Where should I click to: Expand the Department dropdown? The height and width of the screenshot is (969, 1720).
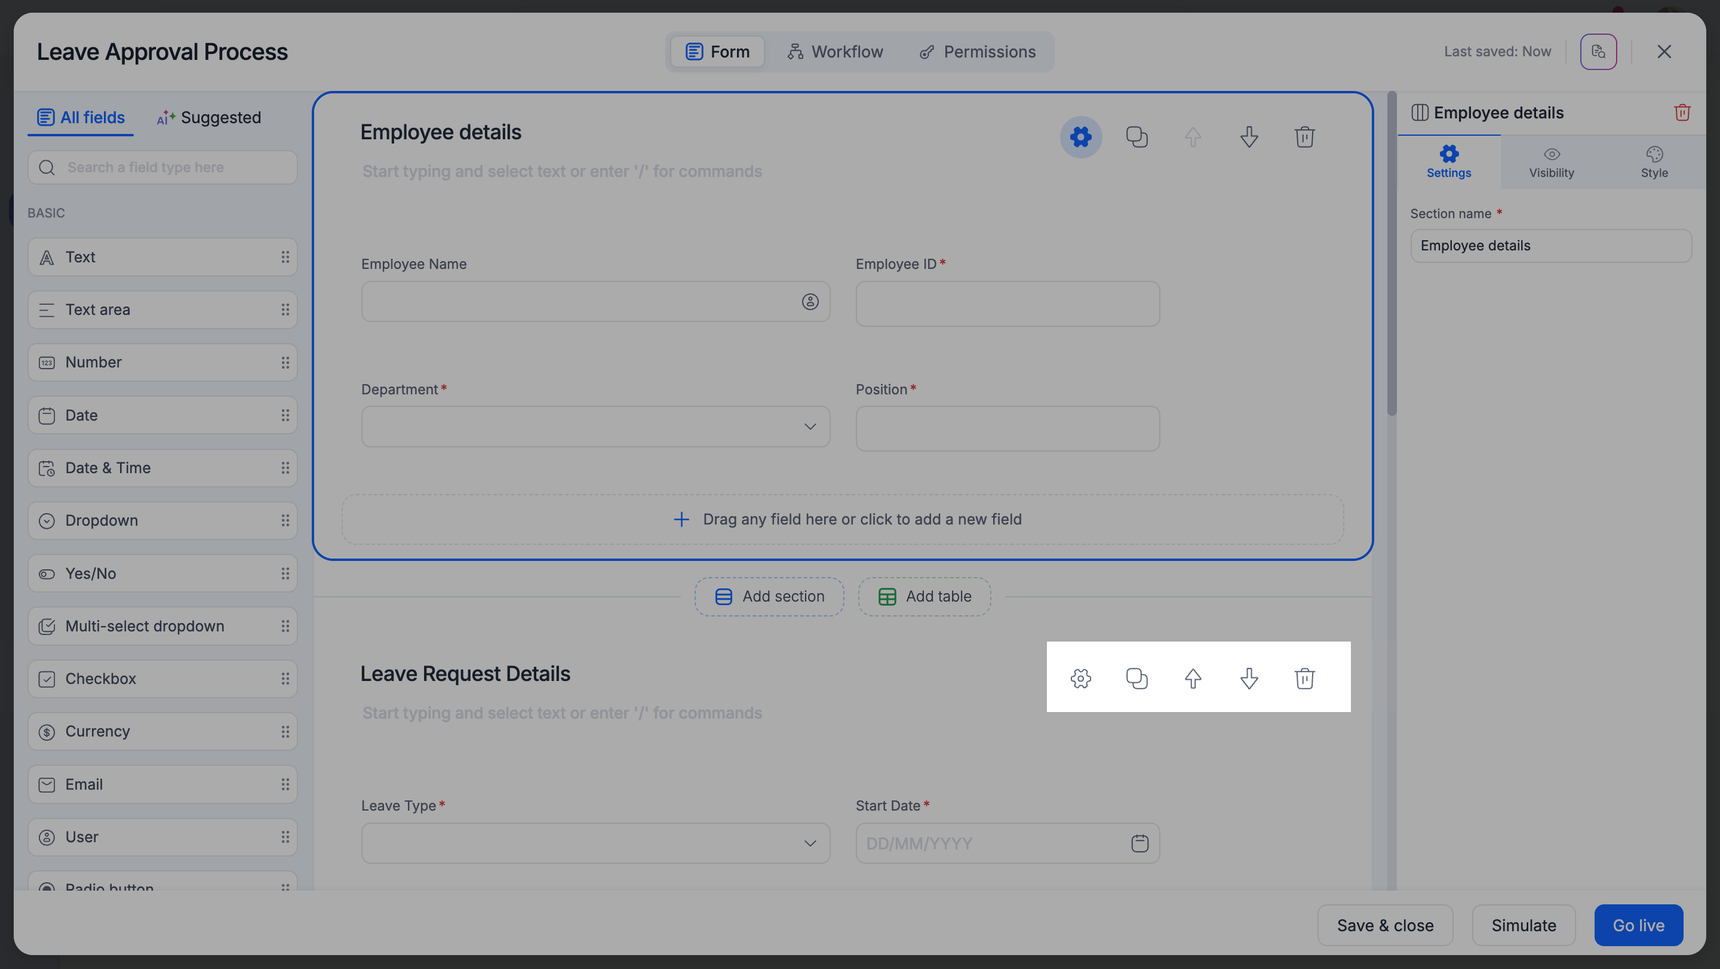809,427
